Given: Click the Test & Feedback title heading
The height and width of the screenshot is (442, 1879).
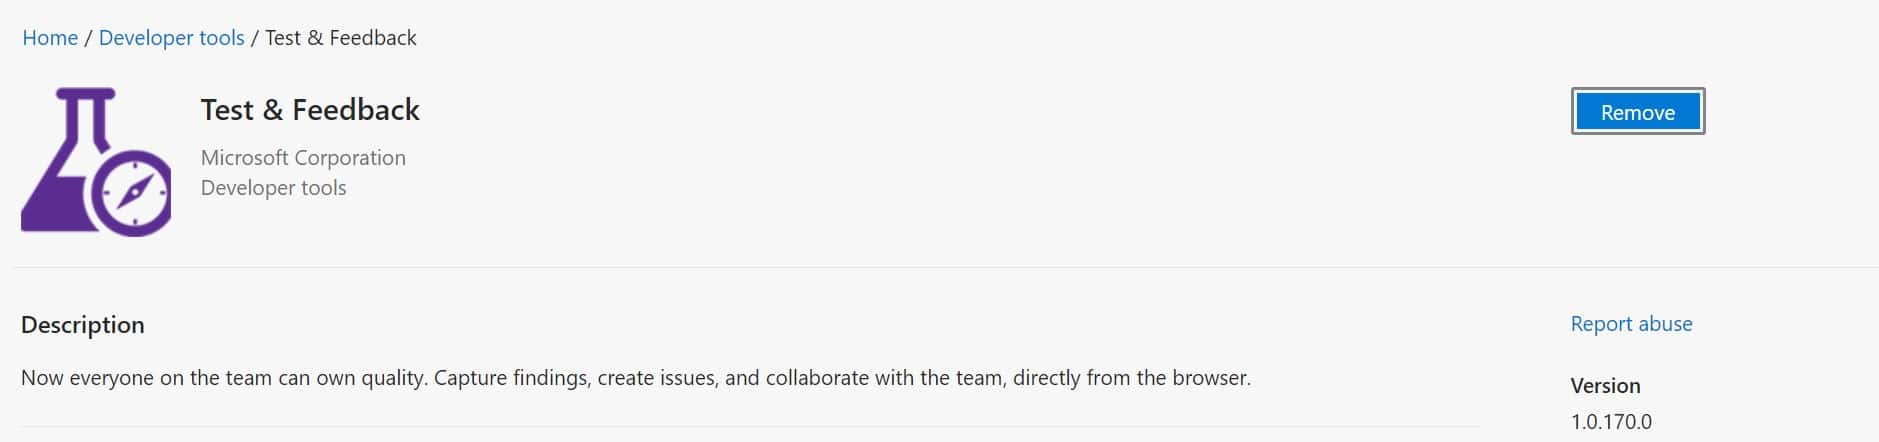Looking at the screenshot, I should coord(310,110).
